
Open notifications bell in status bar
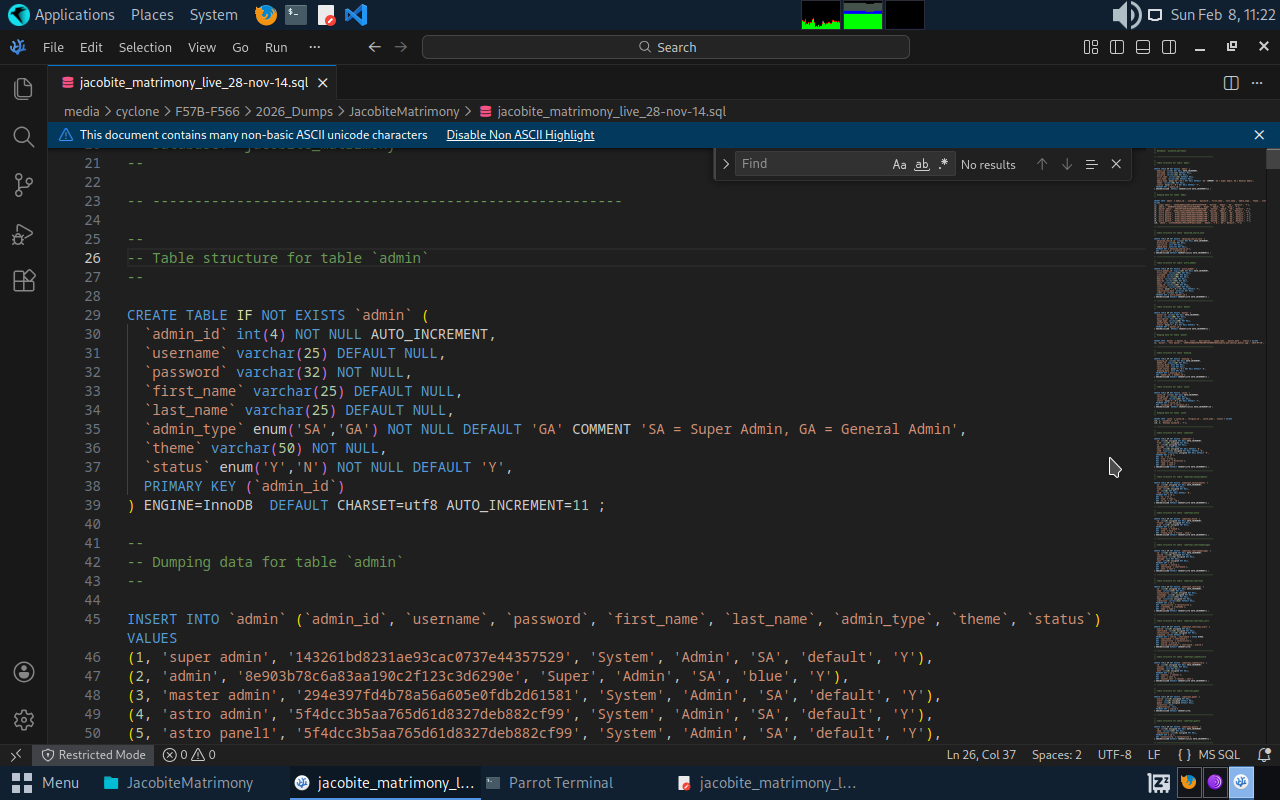click(1262, 755)
